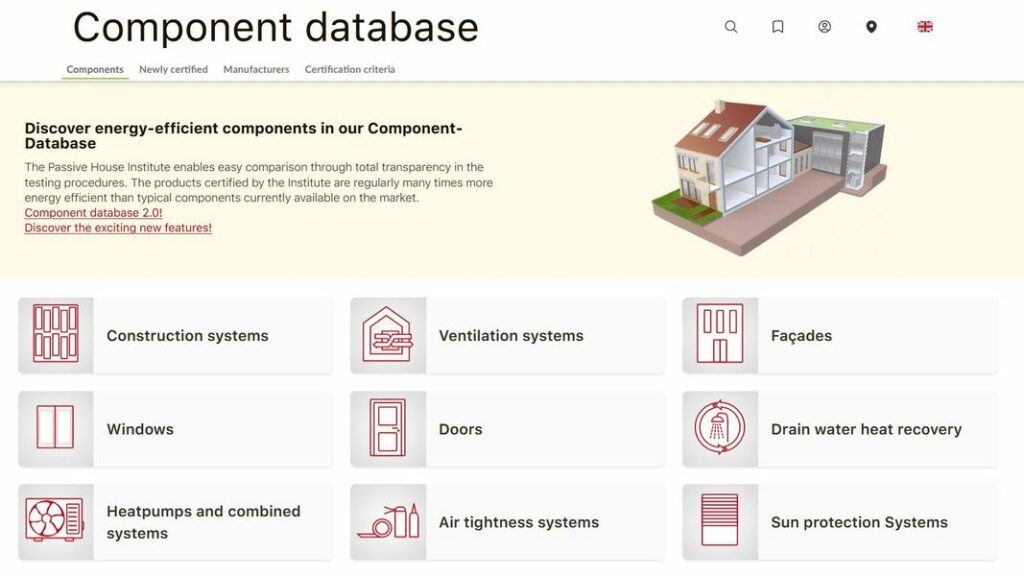
Task: Open Discover the exciting new features link
Action: (x=118, y=228)
